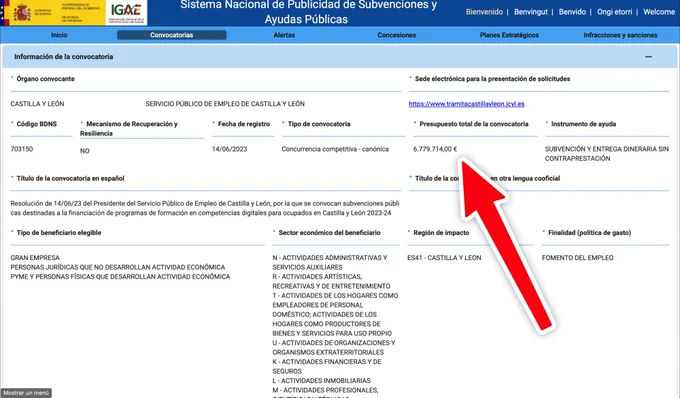Click Título de la convocatoria en español label
Screen dimensions: 680x398
[70, 179]
